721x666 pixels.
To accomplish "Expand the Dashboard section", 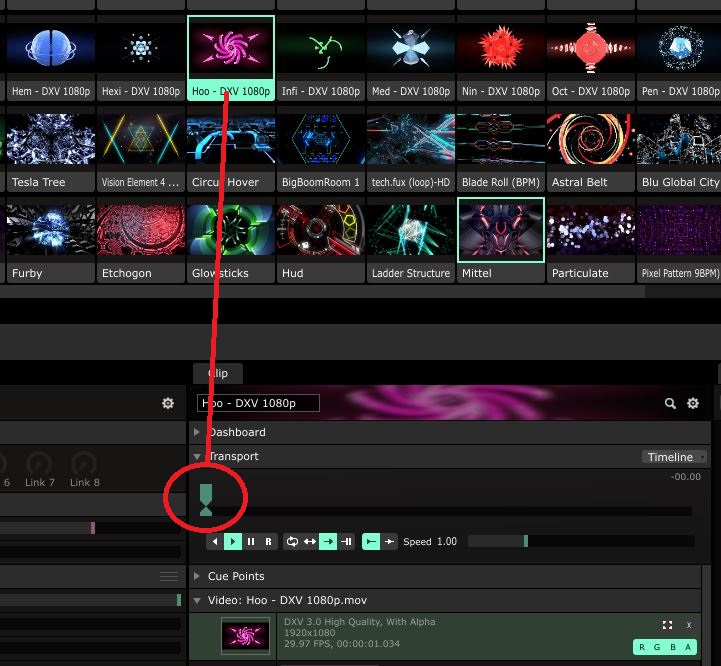I will (x=237, y=432).
